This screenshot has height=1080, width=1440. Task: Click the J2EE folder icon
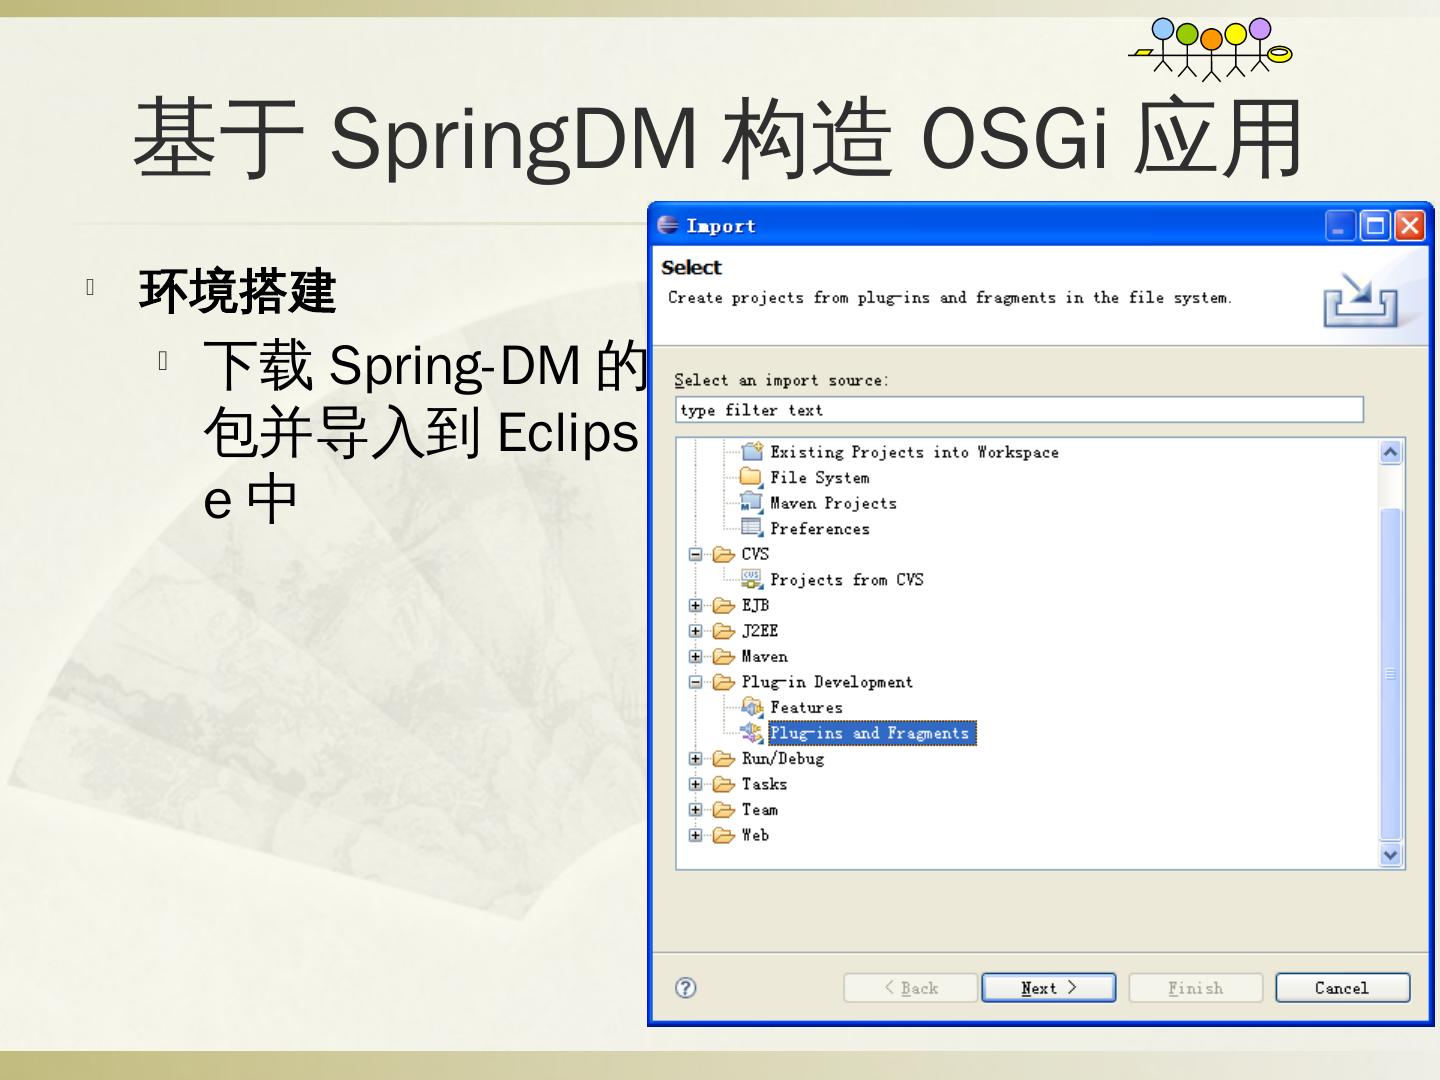tap(723, 631)
